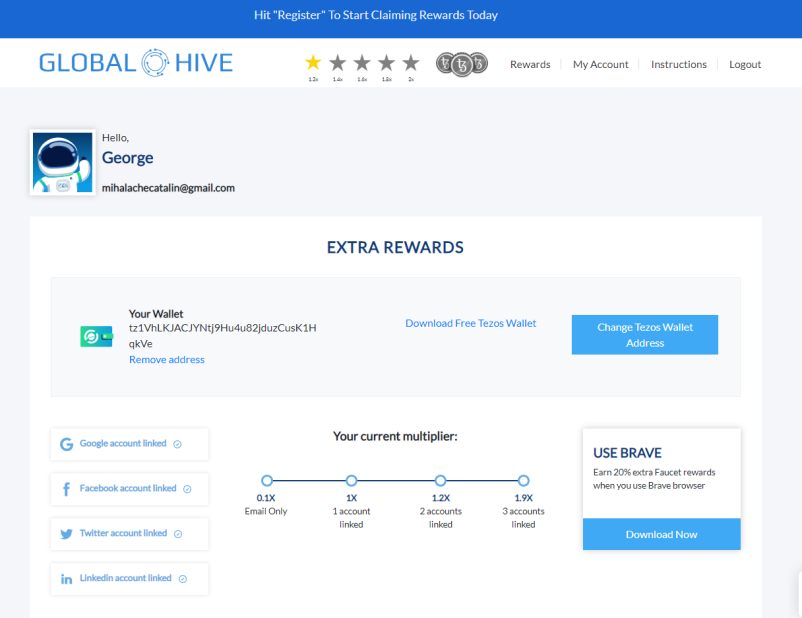The width and height of the screenshot is (802, 618).
Task: Click the USE BRAVE heading
Action: coord(627,453)
